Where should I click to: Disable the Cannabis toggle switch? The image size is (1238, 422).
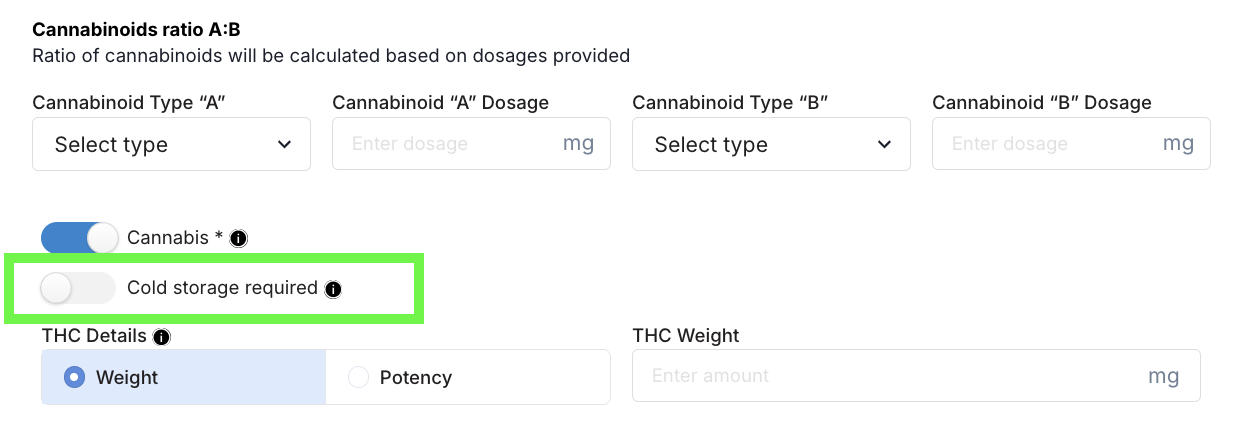tap(79, 239)
